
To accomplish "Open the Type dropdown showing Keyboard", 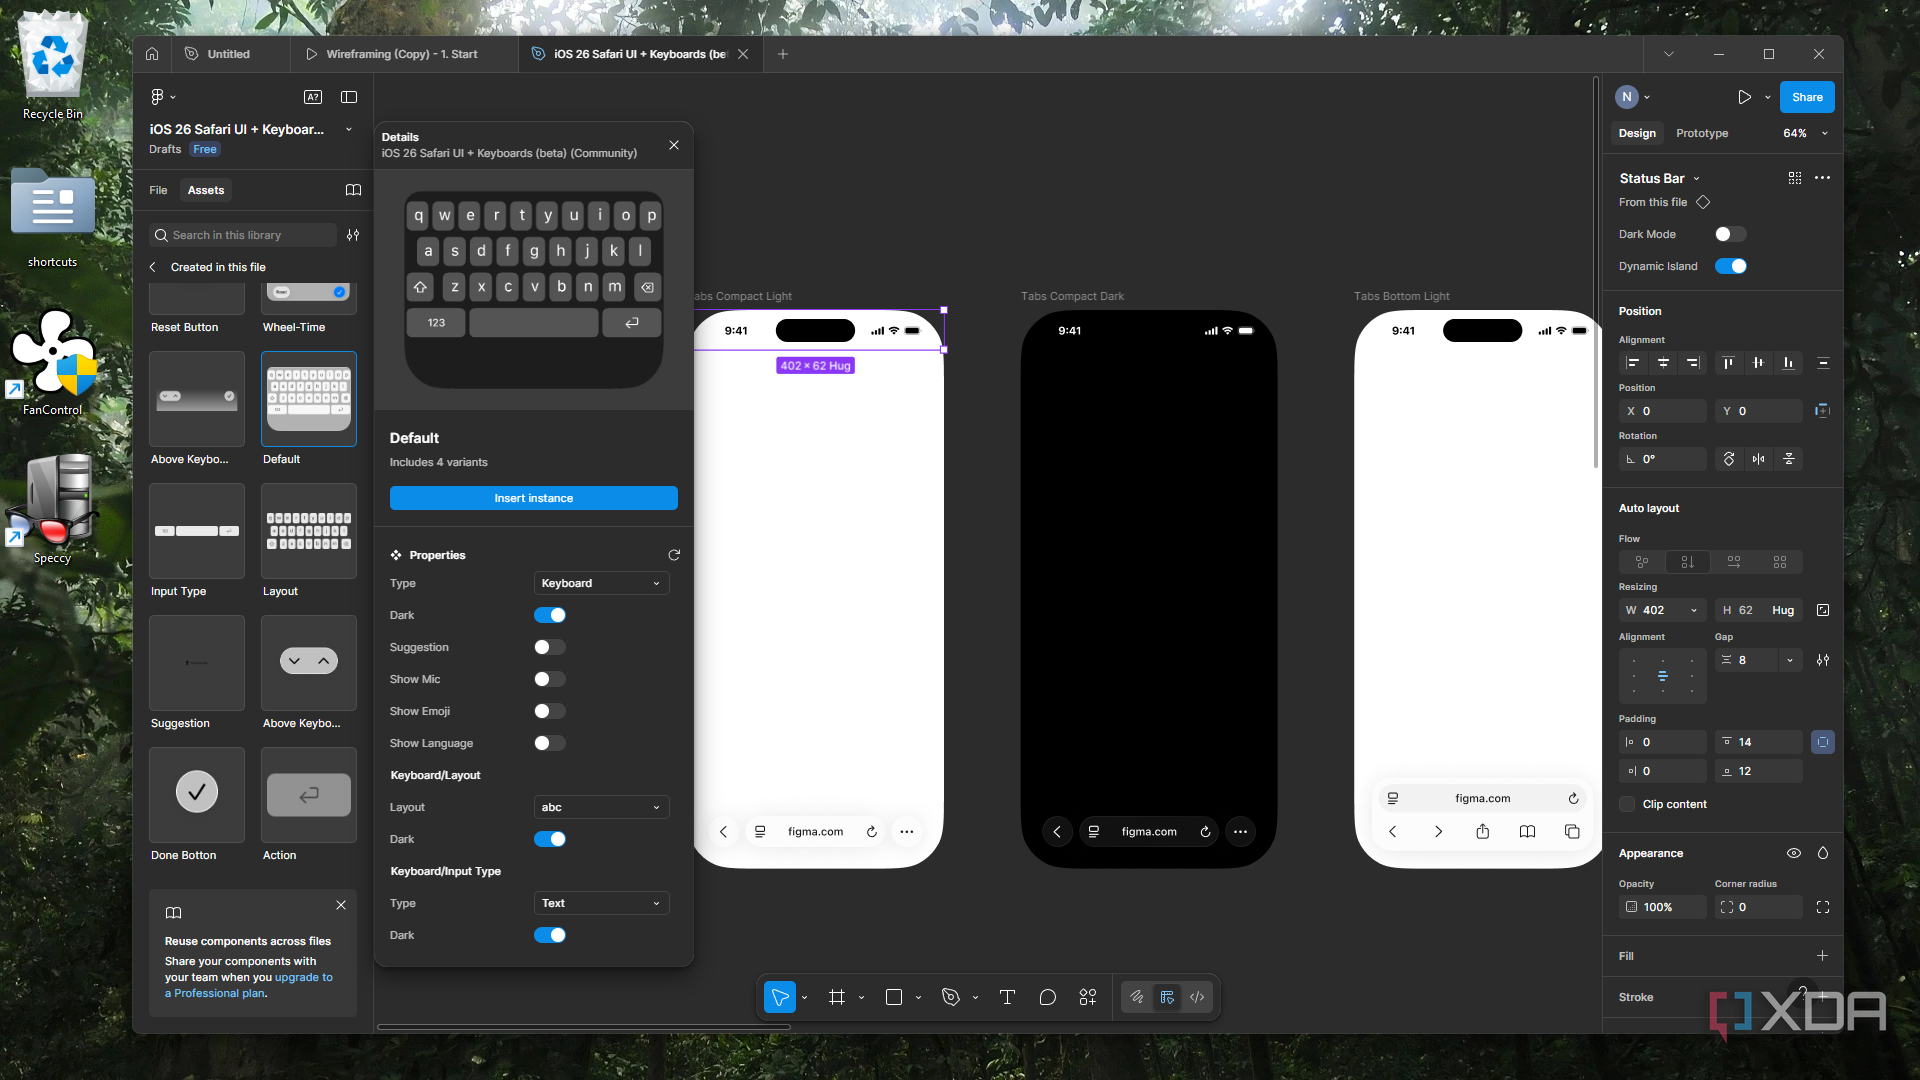I will pyautogui.click(x=601, y=583).
